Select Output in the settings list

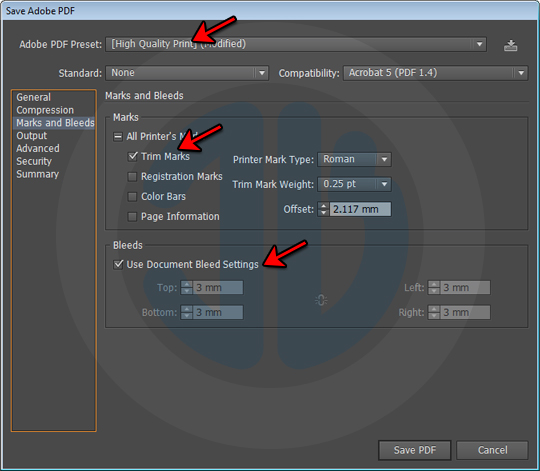[x=31, y=136]
